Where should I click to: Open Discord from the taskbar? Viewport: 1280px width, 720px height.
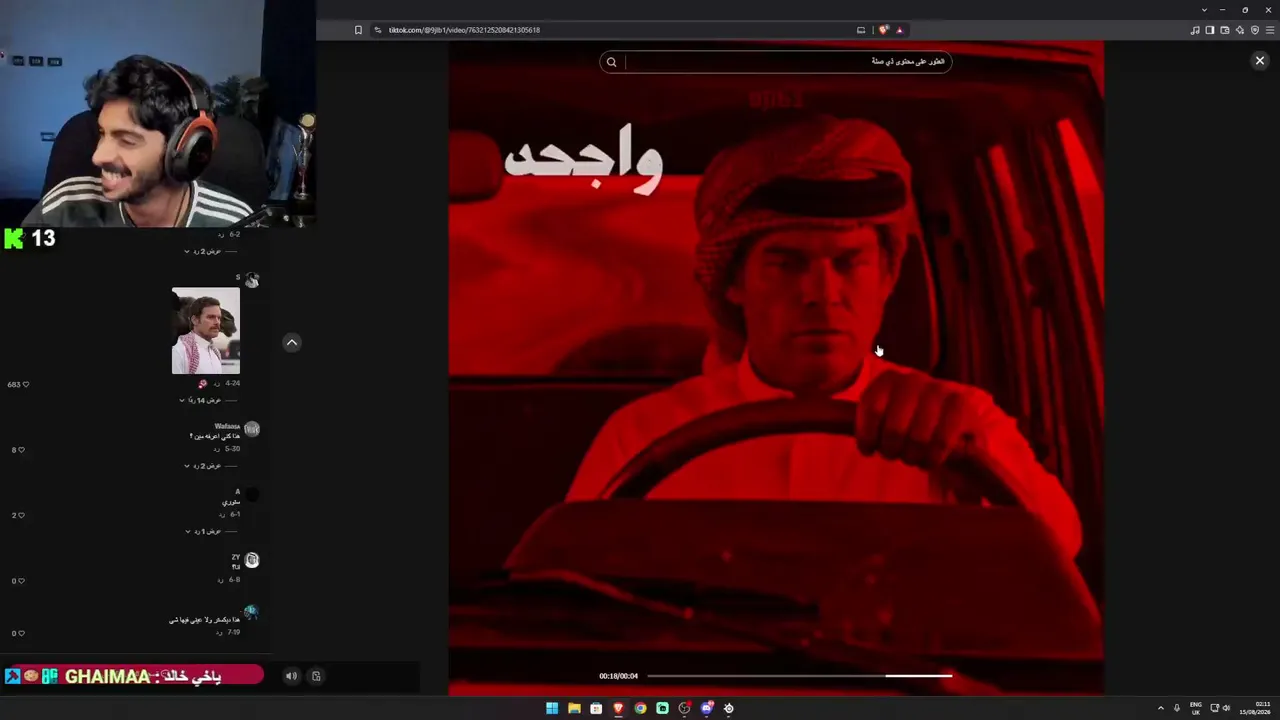click(x=707, y=708)
